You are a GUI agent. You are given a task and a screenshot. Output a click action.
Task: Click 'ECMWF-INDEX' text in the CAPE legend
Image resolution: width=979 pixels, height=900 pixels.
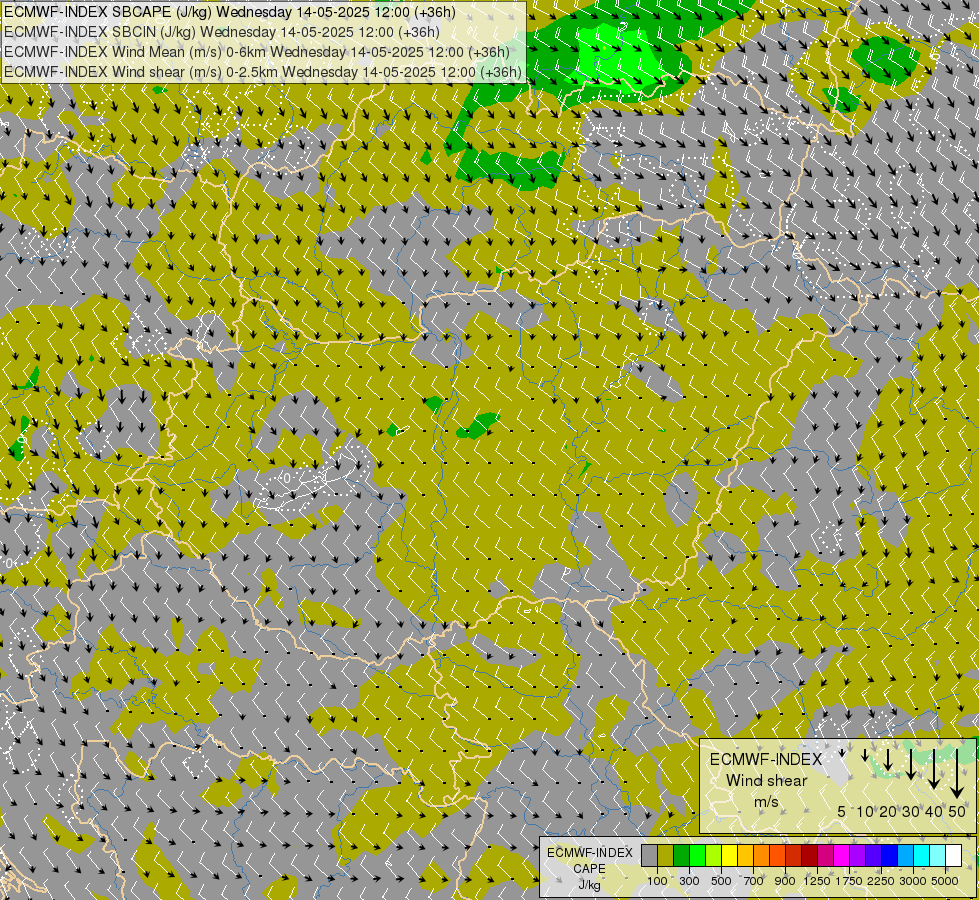pyautogui.click(x=590, y=853)
